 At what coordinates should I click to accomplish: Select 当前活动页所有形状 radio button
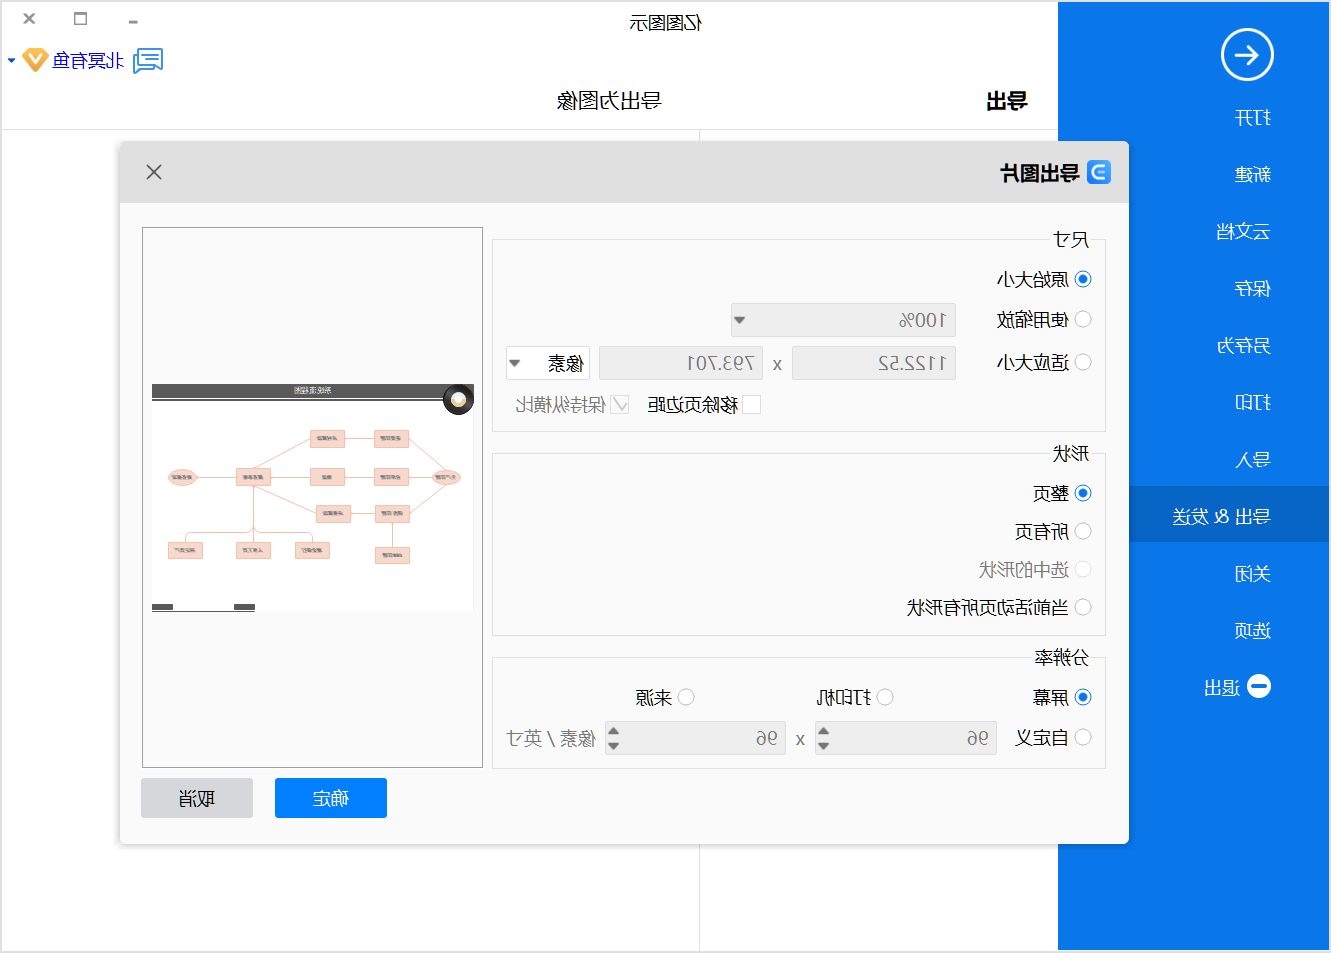1083,607
